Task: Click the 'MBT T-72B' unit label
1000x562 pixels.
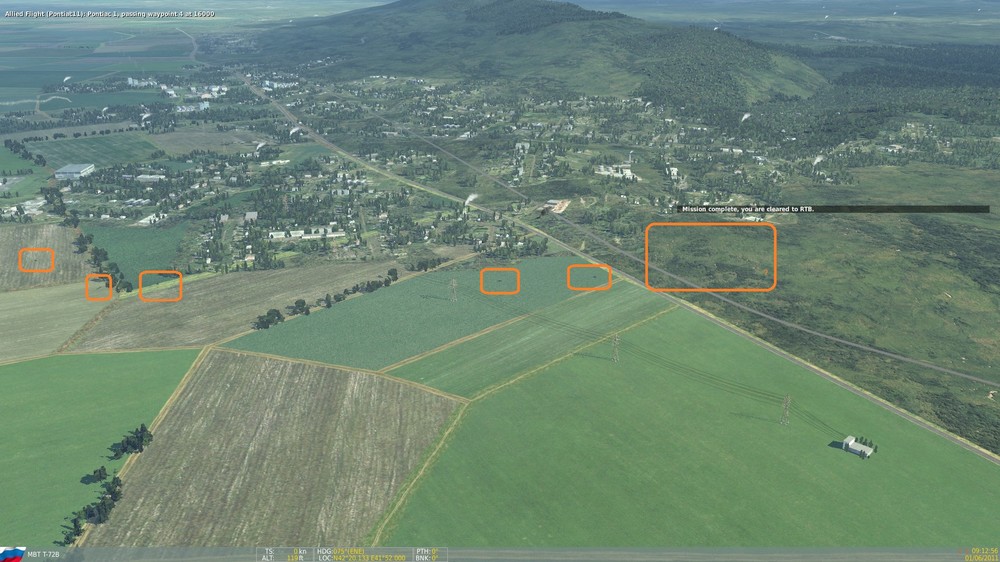Action: pyautogui.click(x=43, y=555)
